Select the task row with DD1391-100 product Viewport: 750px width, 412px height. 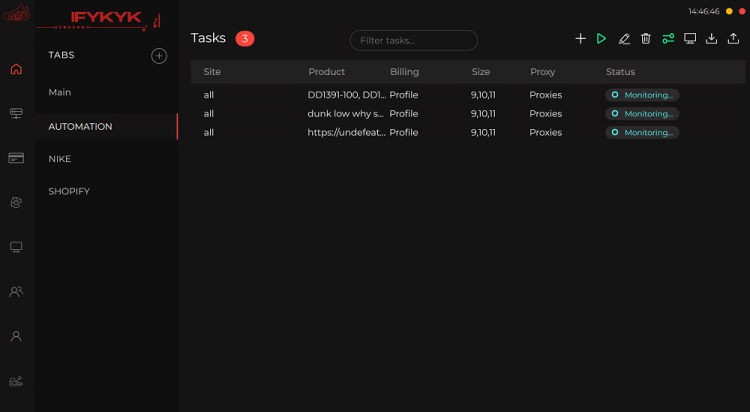point(345,95)
